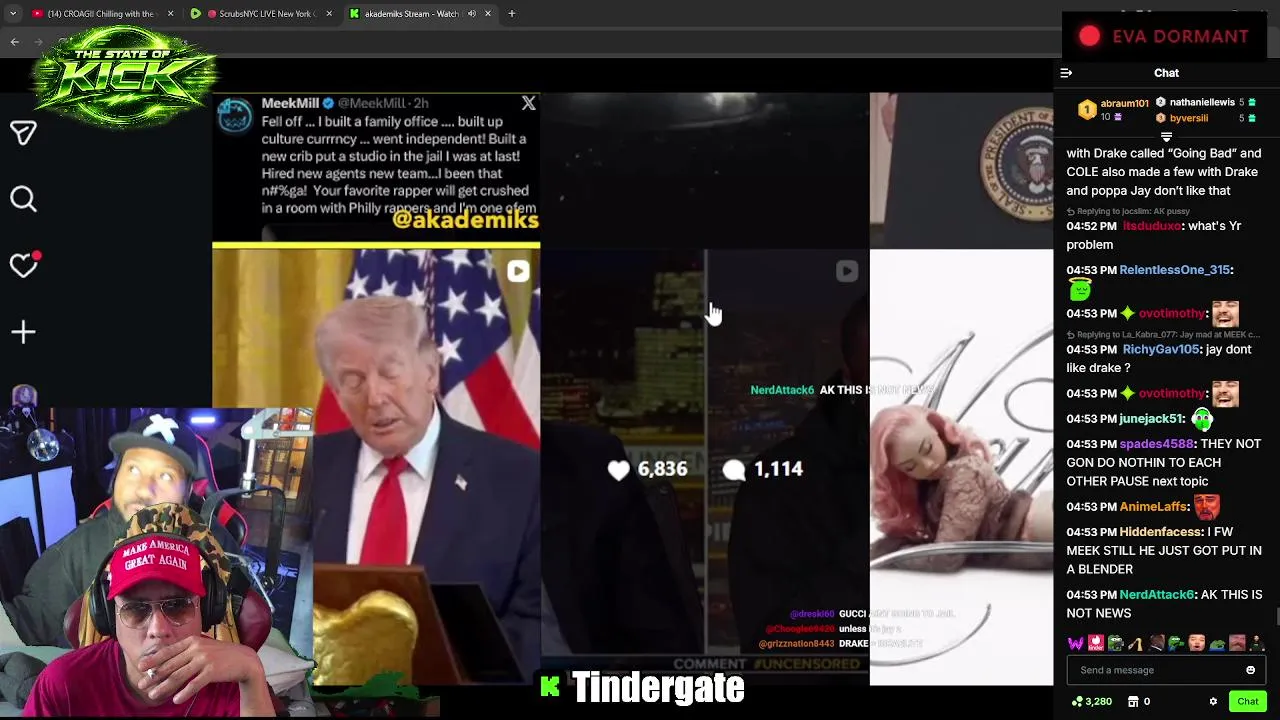This screenshot has height=720, width=1280.
Task: Open NerdAttack6's name in the chat list
Action: tap(1157, 595)
